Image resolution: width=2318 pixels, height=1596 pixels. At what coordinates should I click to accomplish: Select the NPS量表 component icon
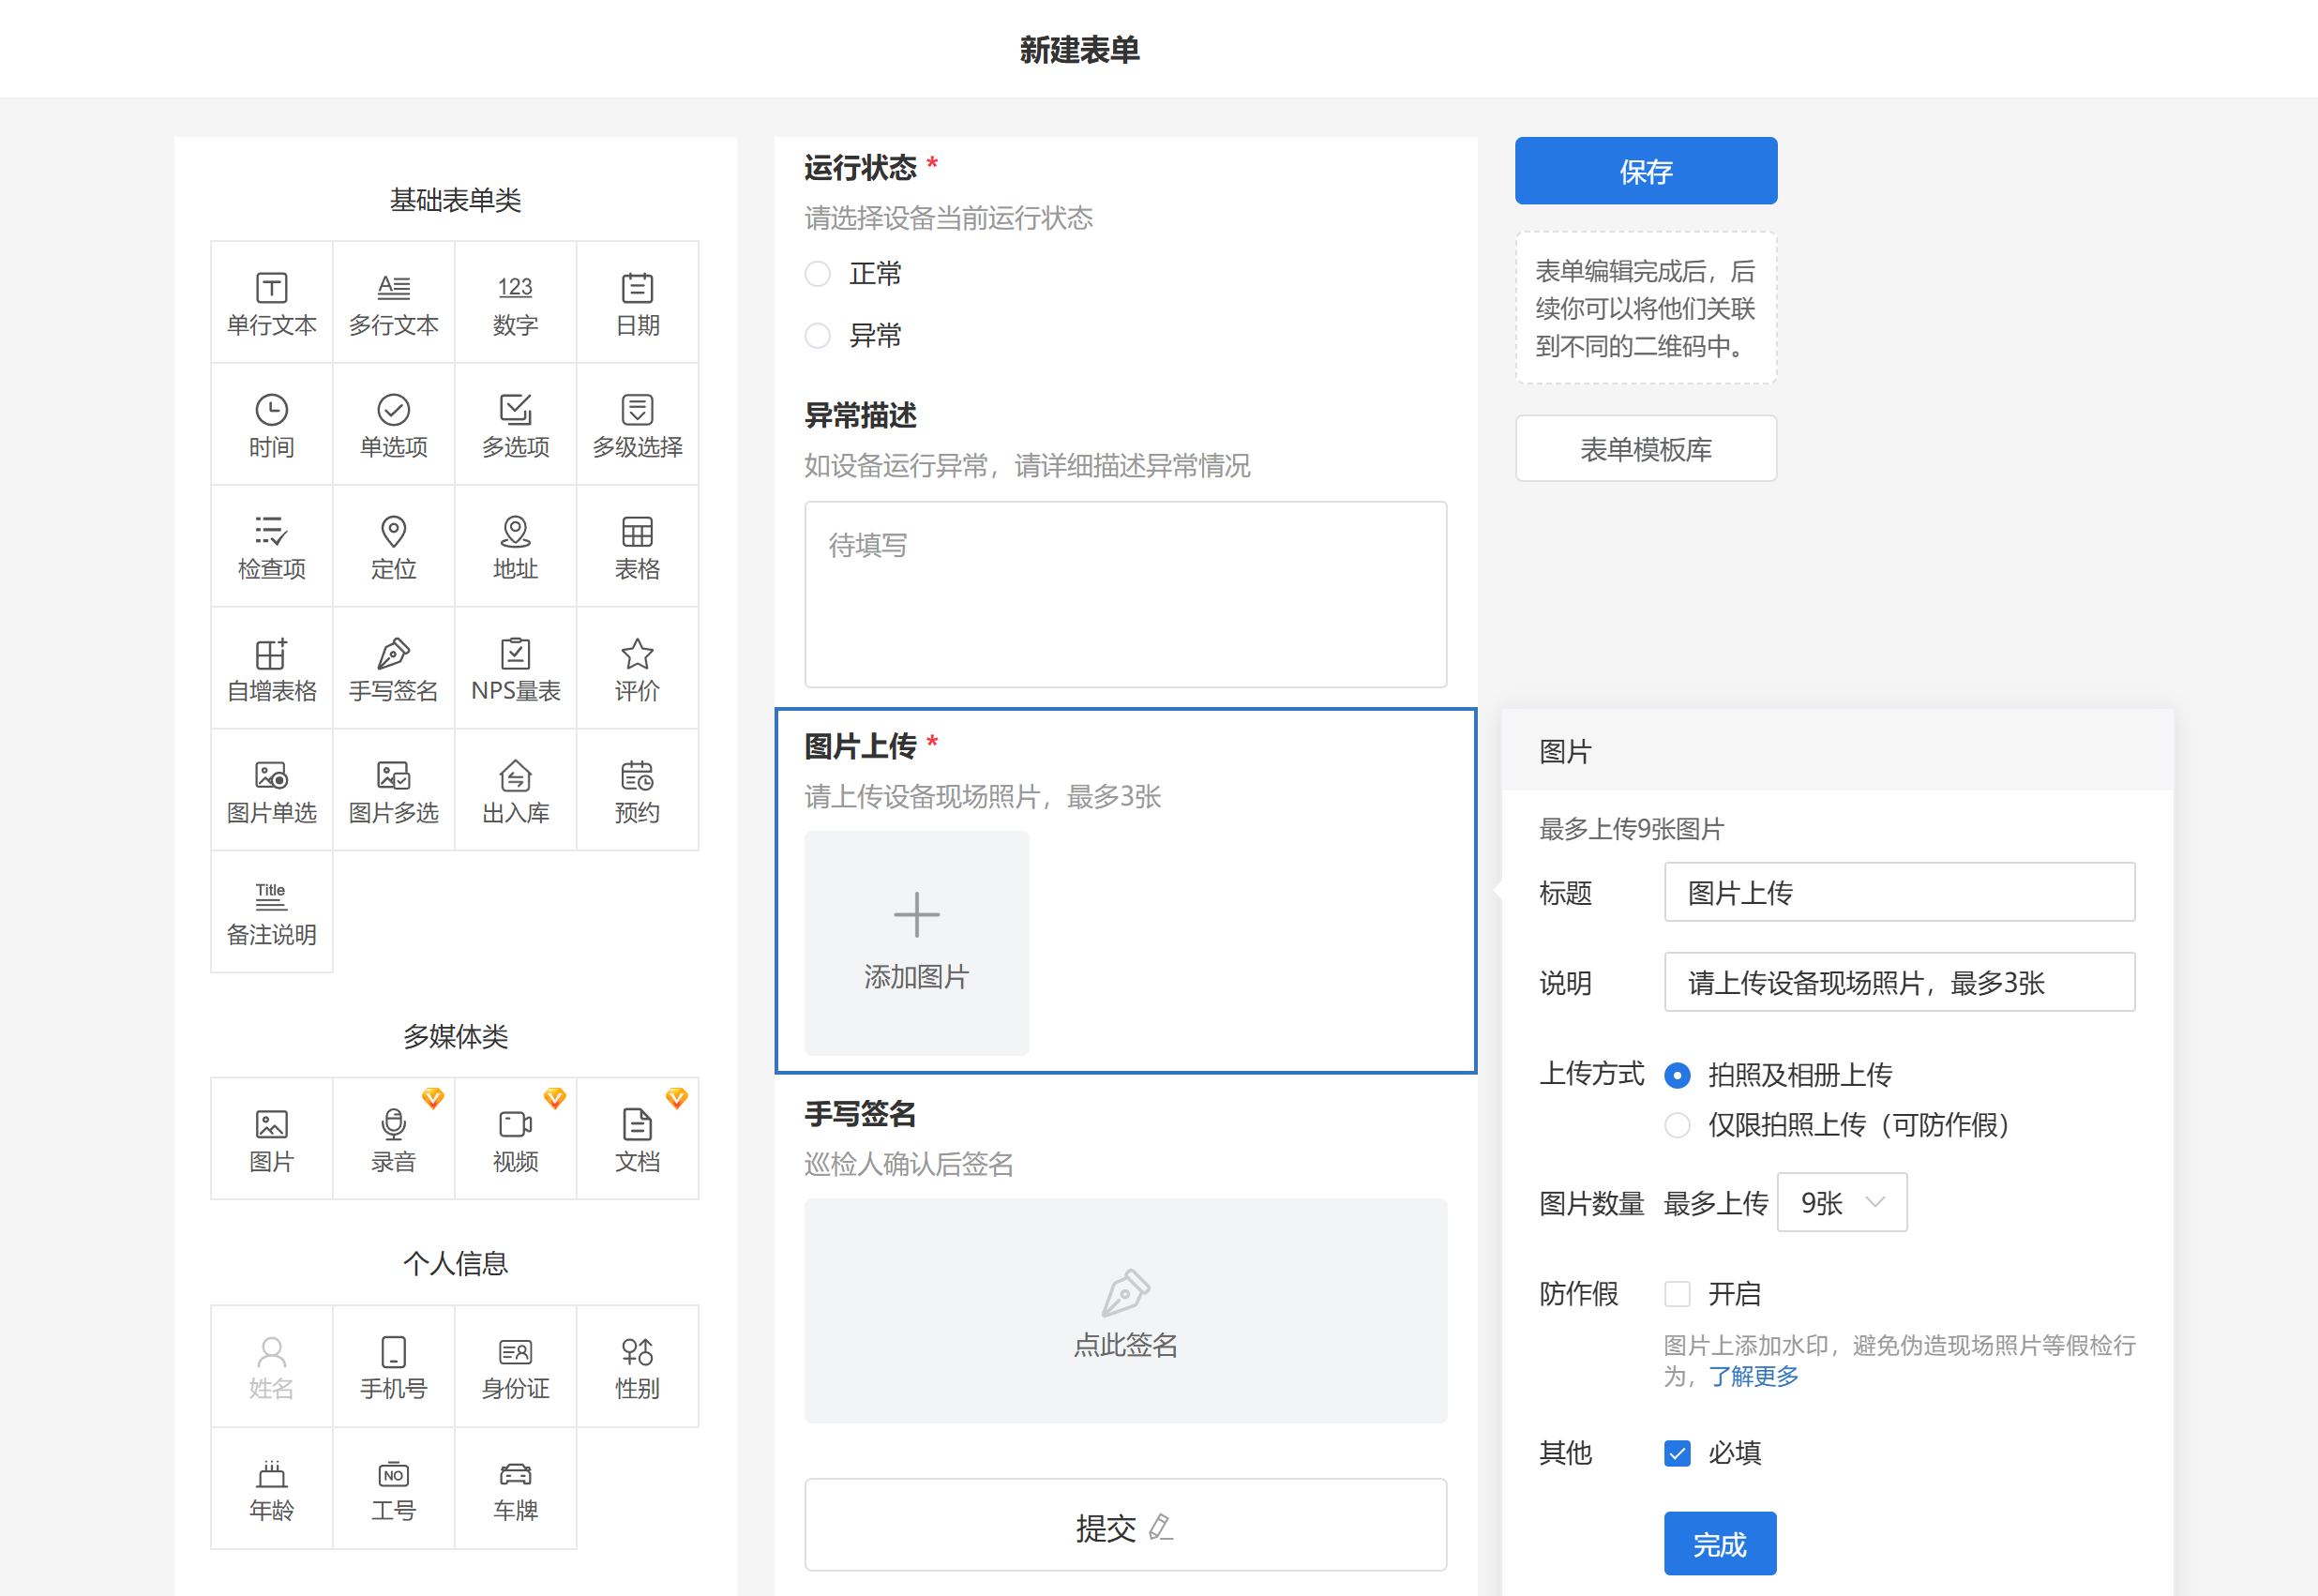coord(515,655)
